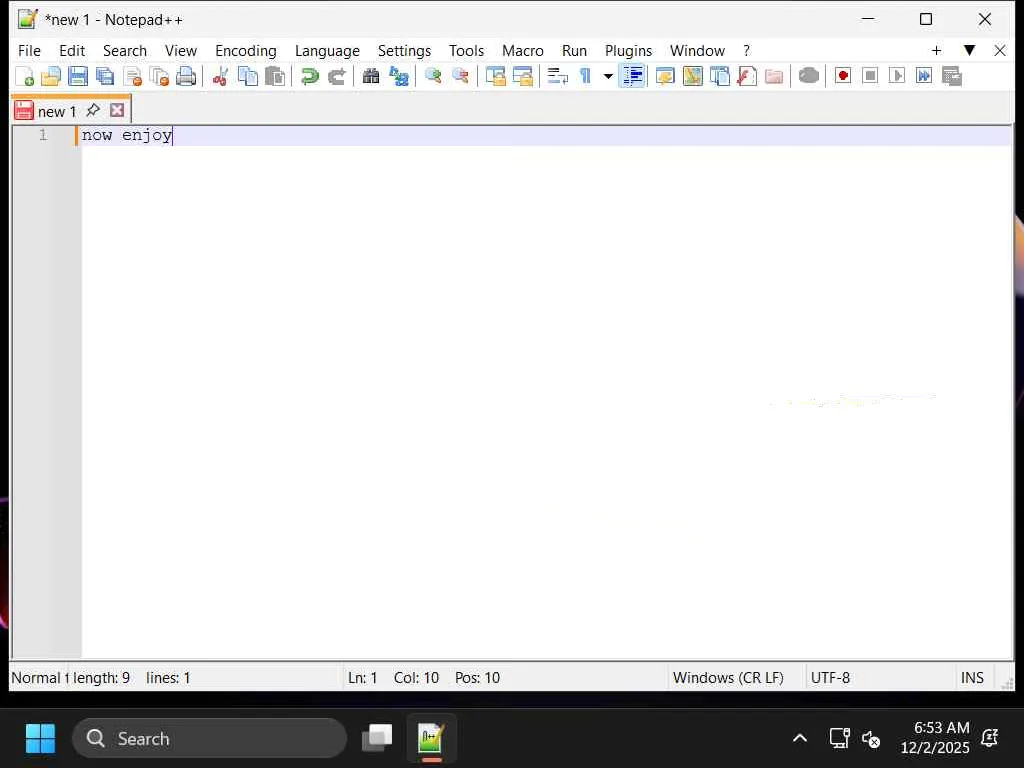This screenshot has height=768, width=1024.
Task: Click the Paste clipboard toolbar icon
Action: 275,76
